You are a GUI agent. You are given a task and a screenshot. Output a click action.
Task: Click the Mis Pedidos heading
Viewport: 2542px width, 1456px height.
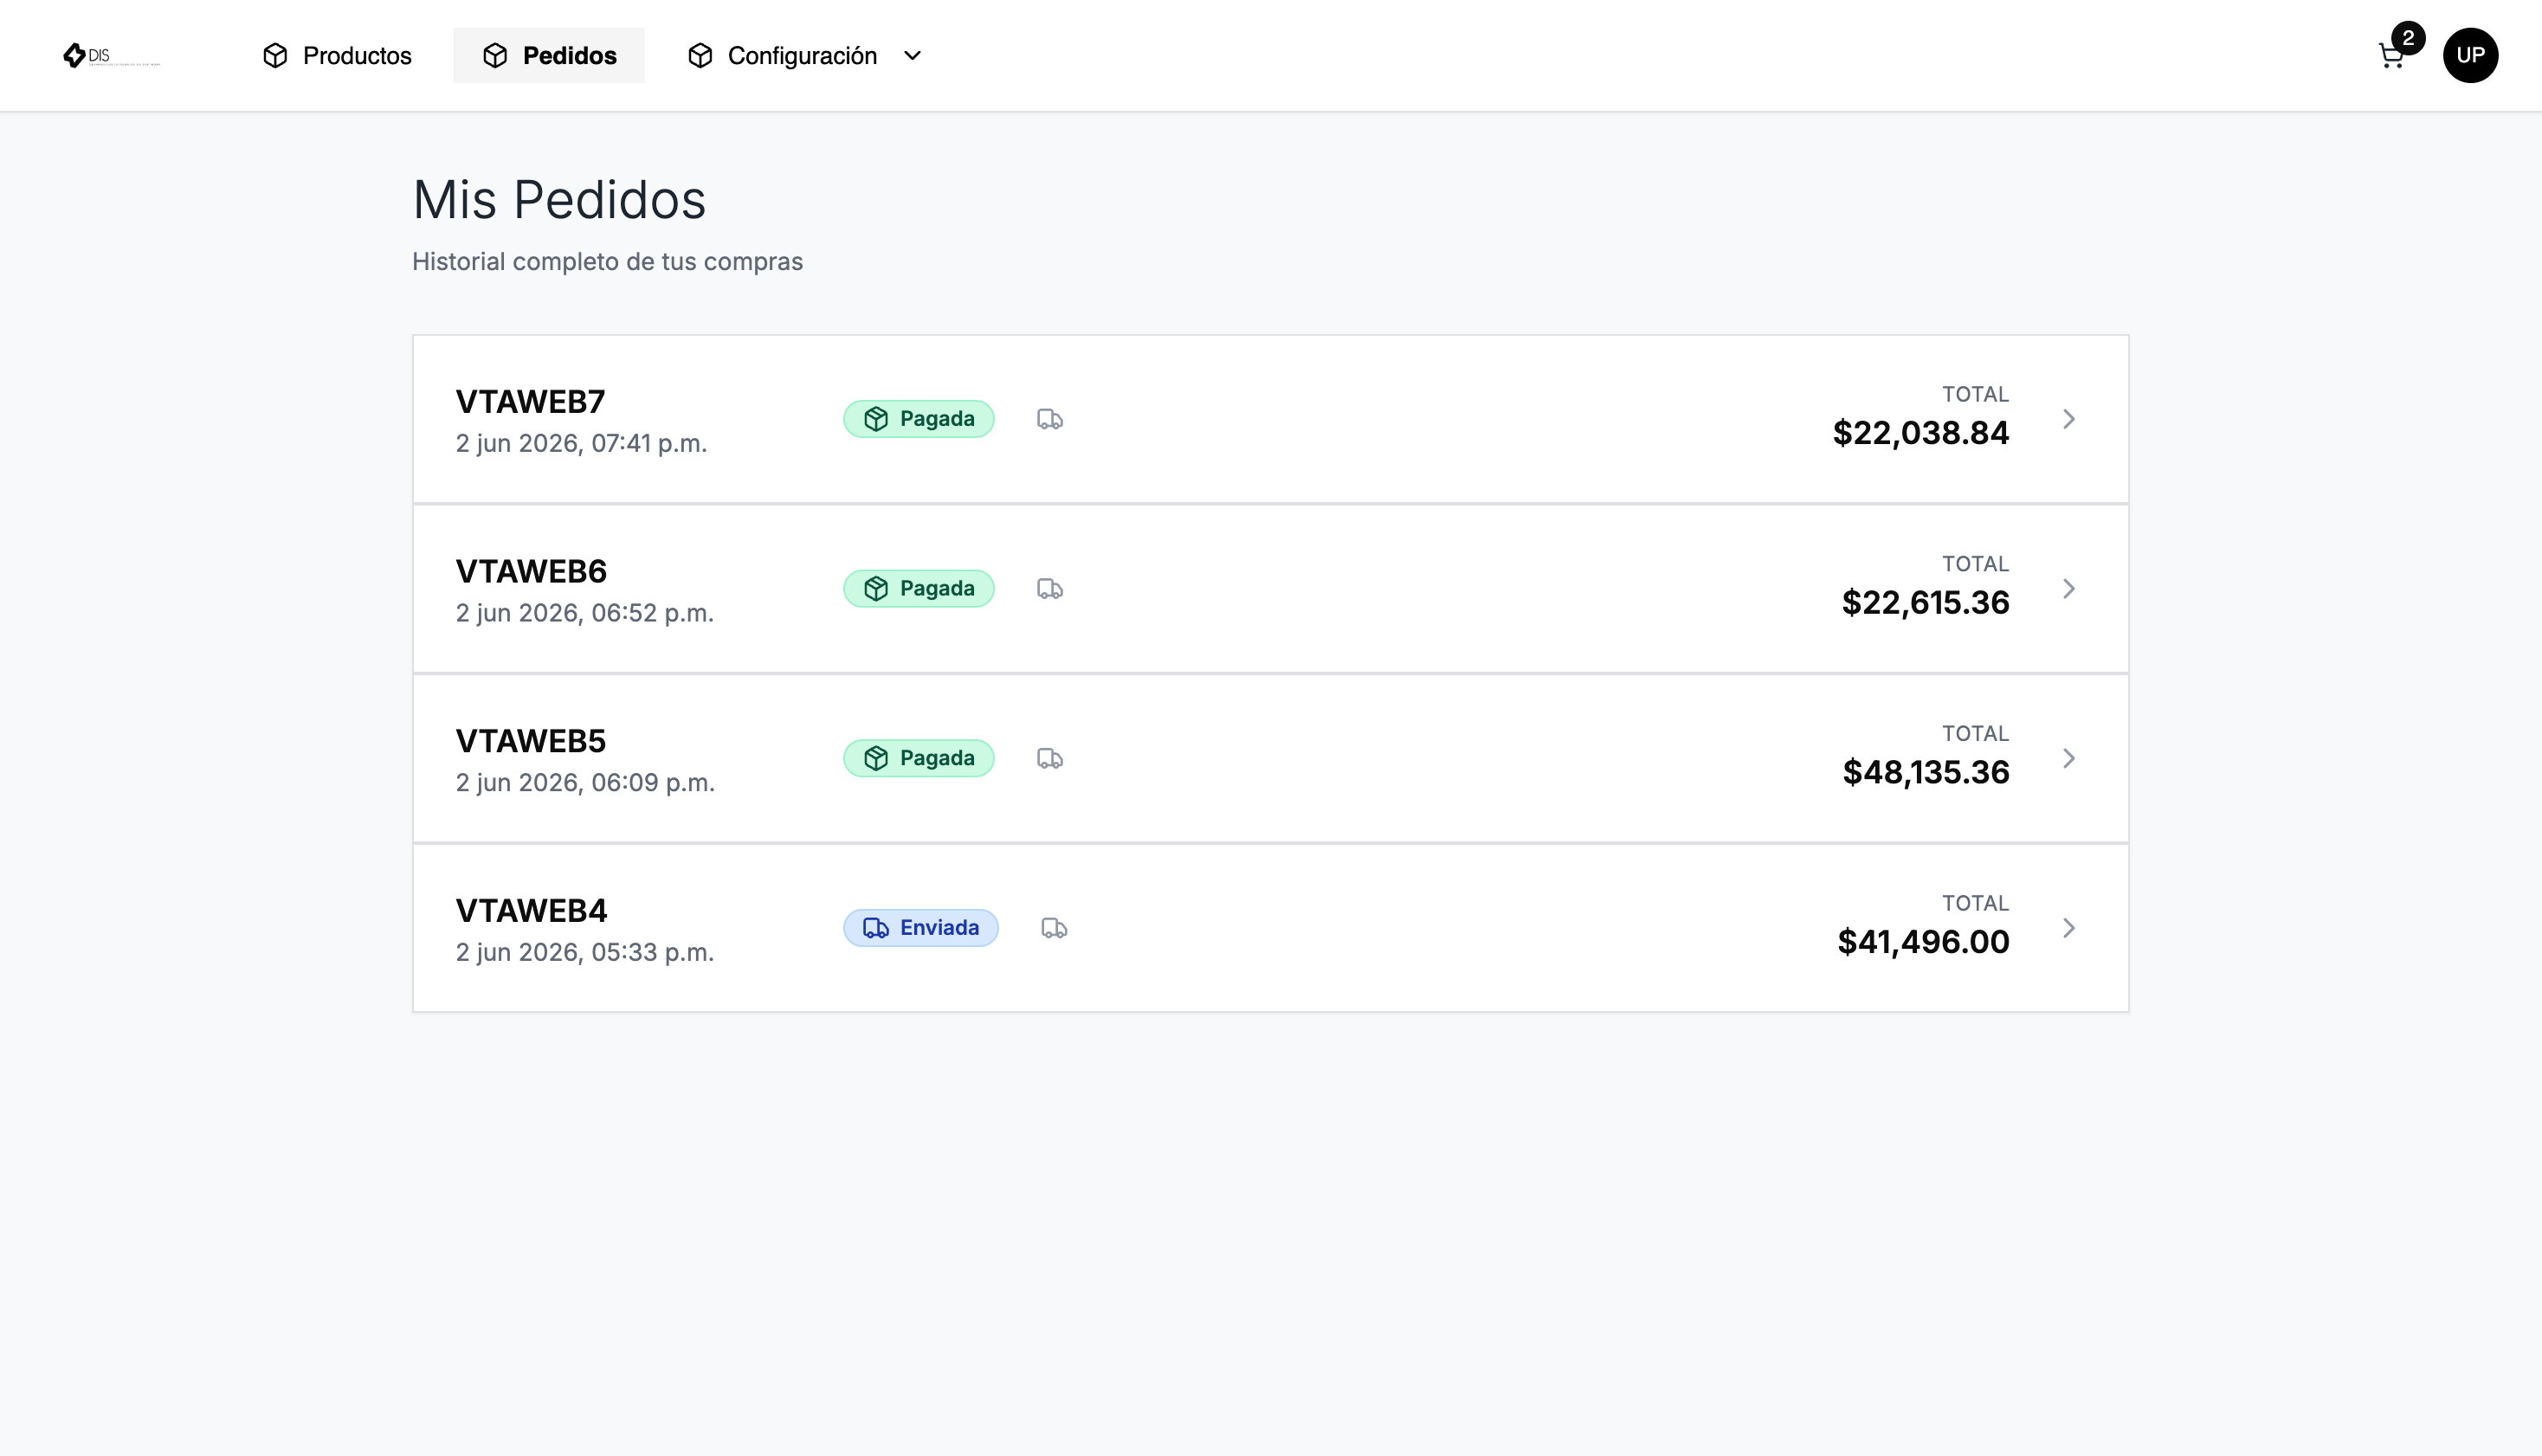(559, 200)
